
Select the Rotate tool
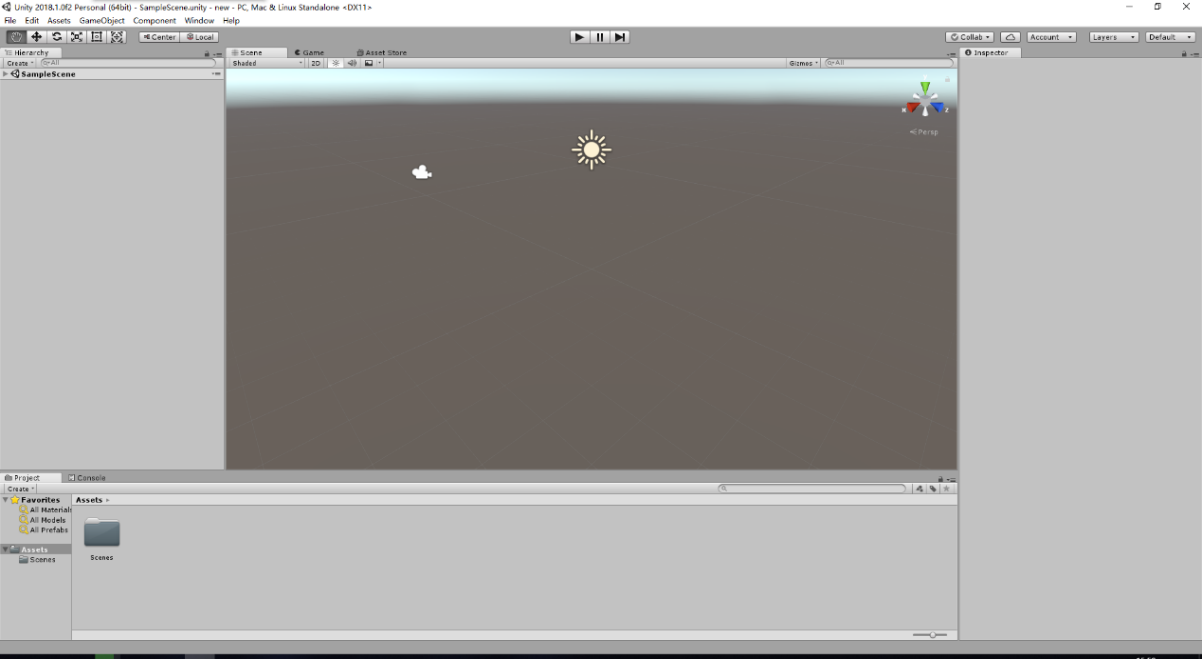pos(57,37)
